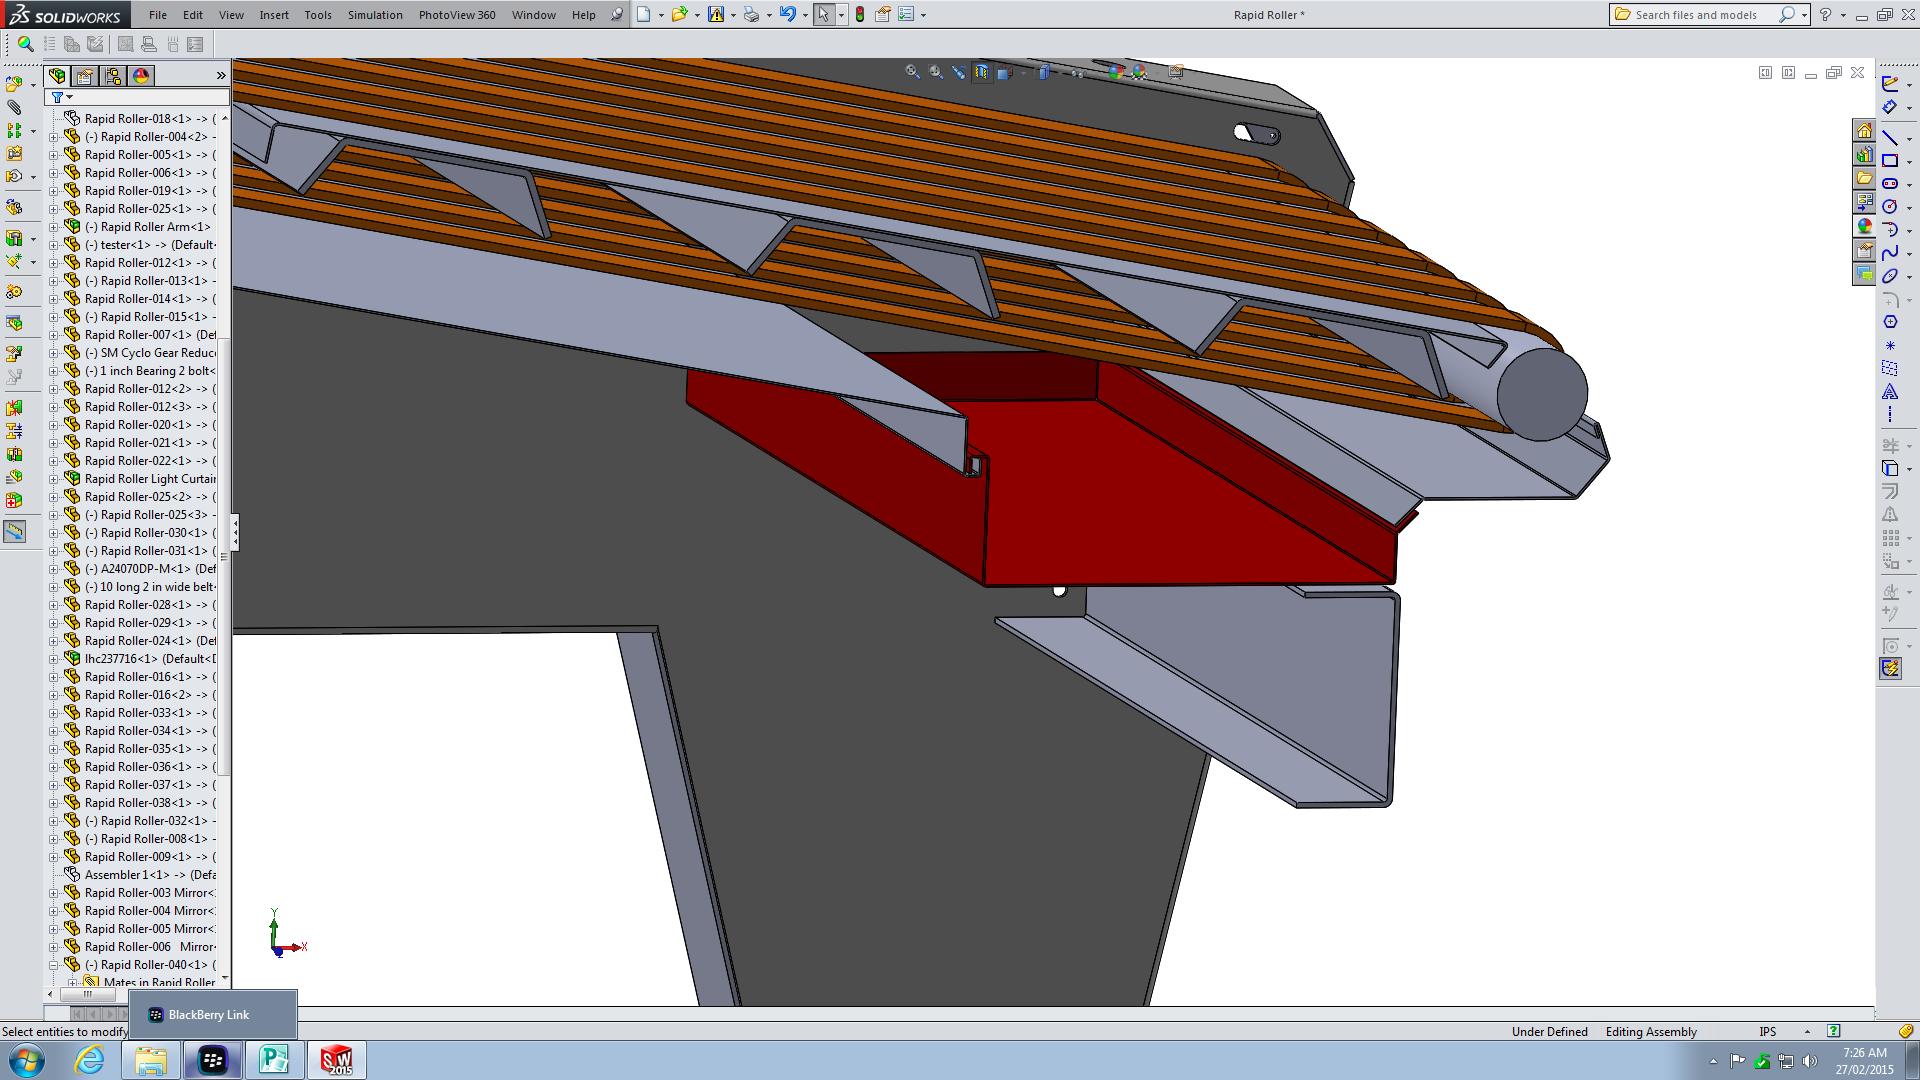Toggle the Select arrow tool
The height and width of the screenshot is (1080, 1920).
pos(824,14)
